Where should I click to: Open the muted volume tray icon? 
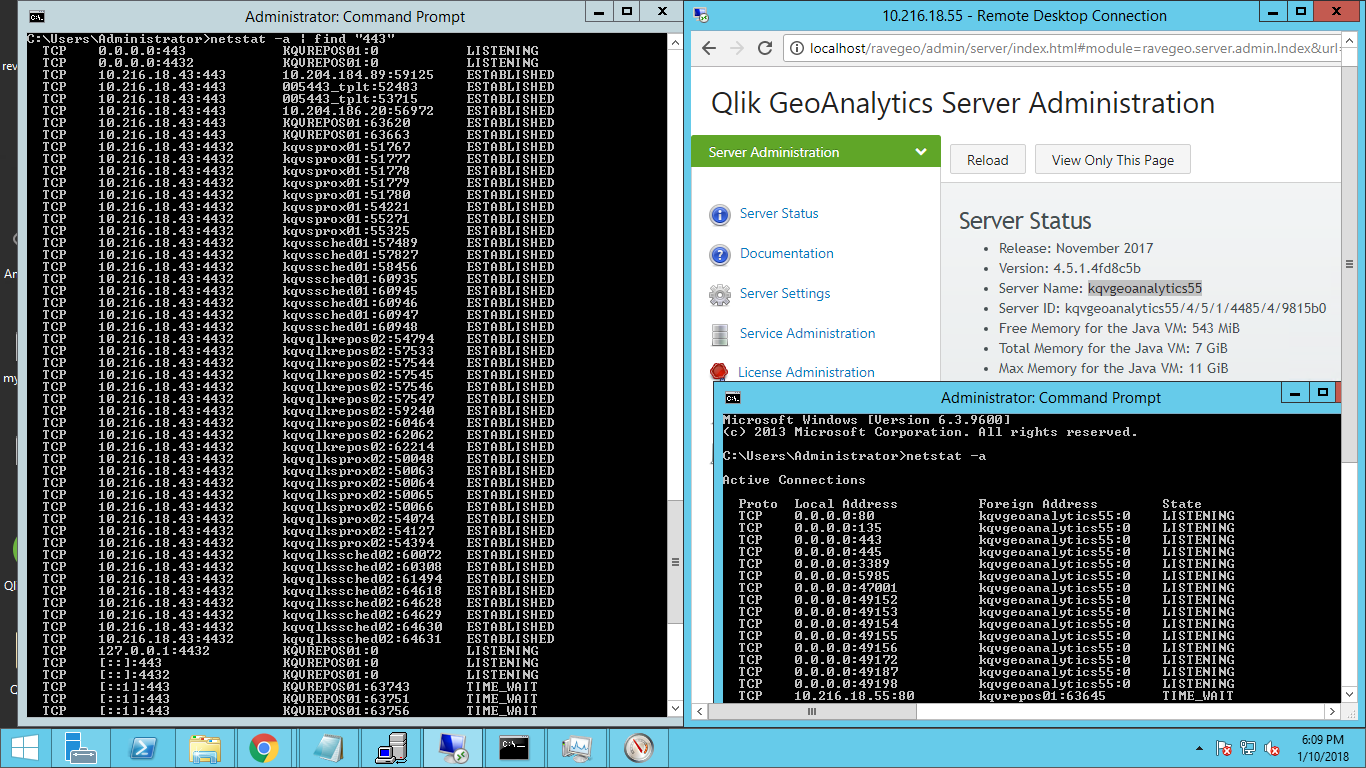[1272, 748]
